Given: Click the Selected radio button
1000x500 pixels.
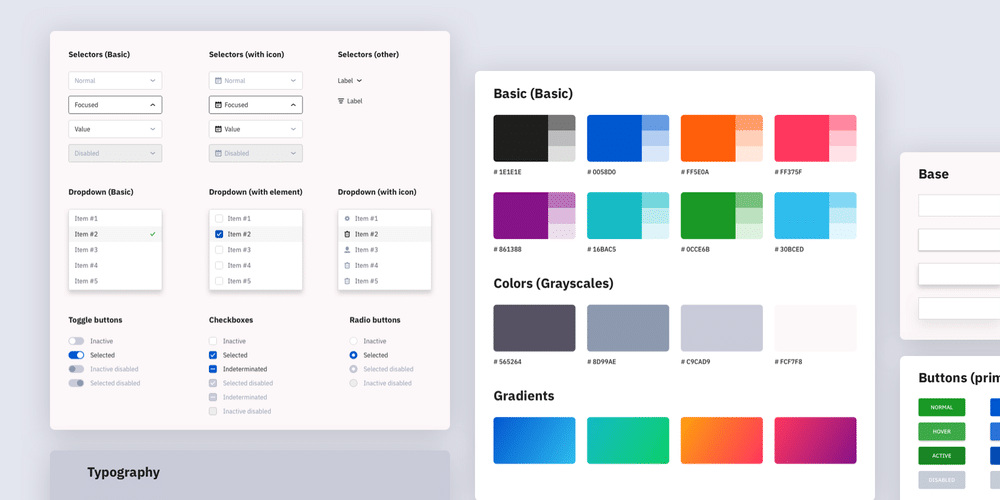Looking at the screenshot, I should point(353,355).
